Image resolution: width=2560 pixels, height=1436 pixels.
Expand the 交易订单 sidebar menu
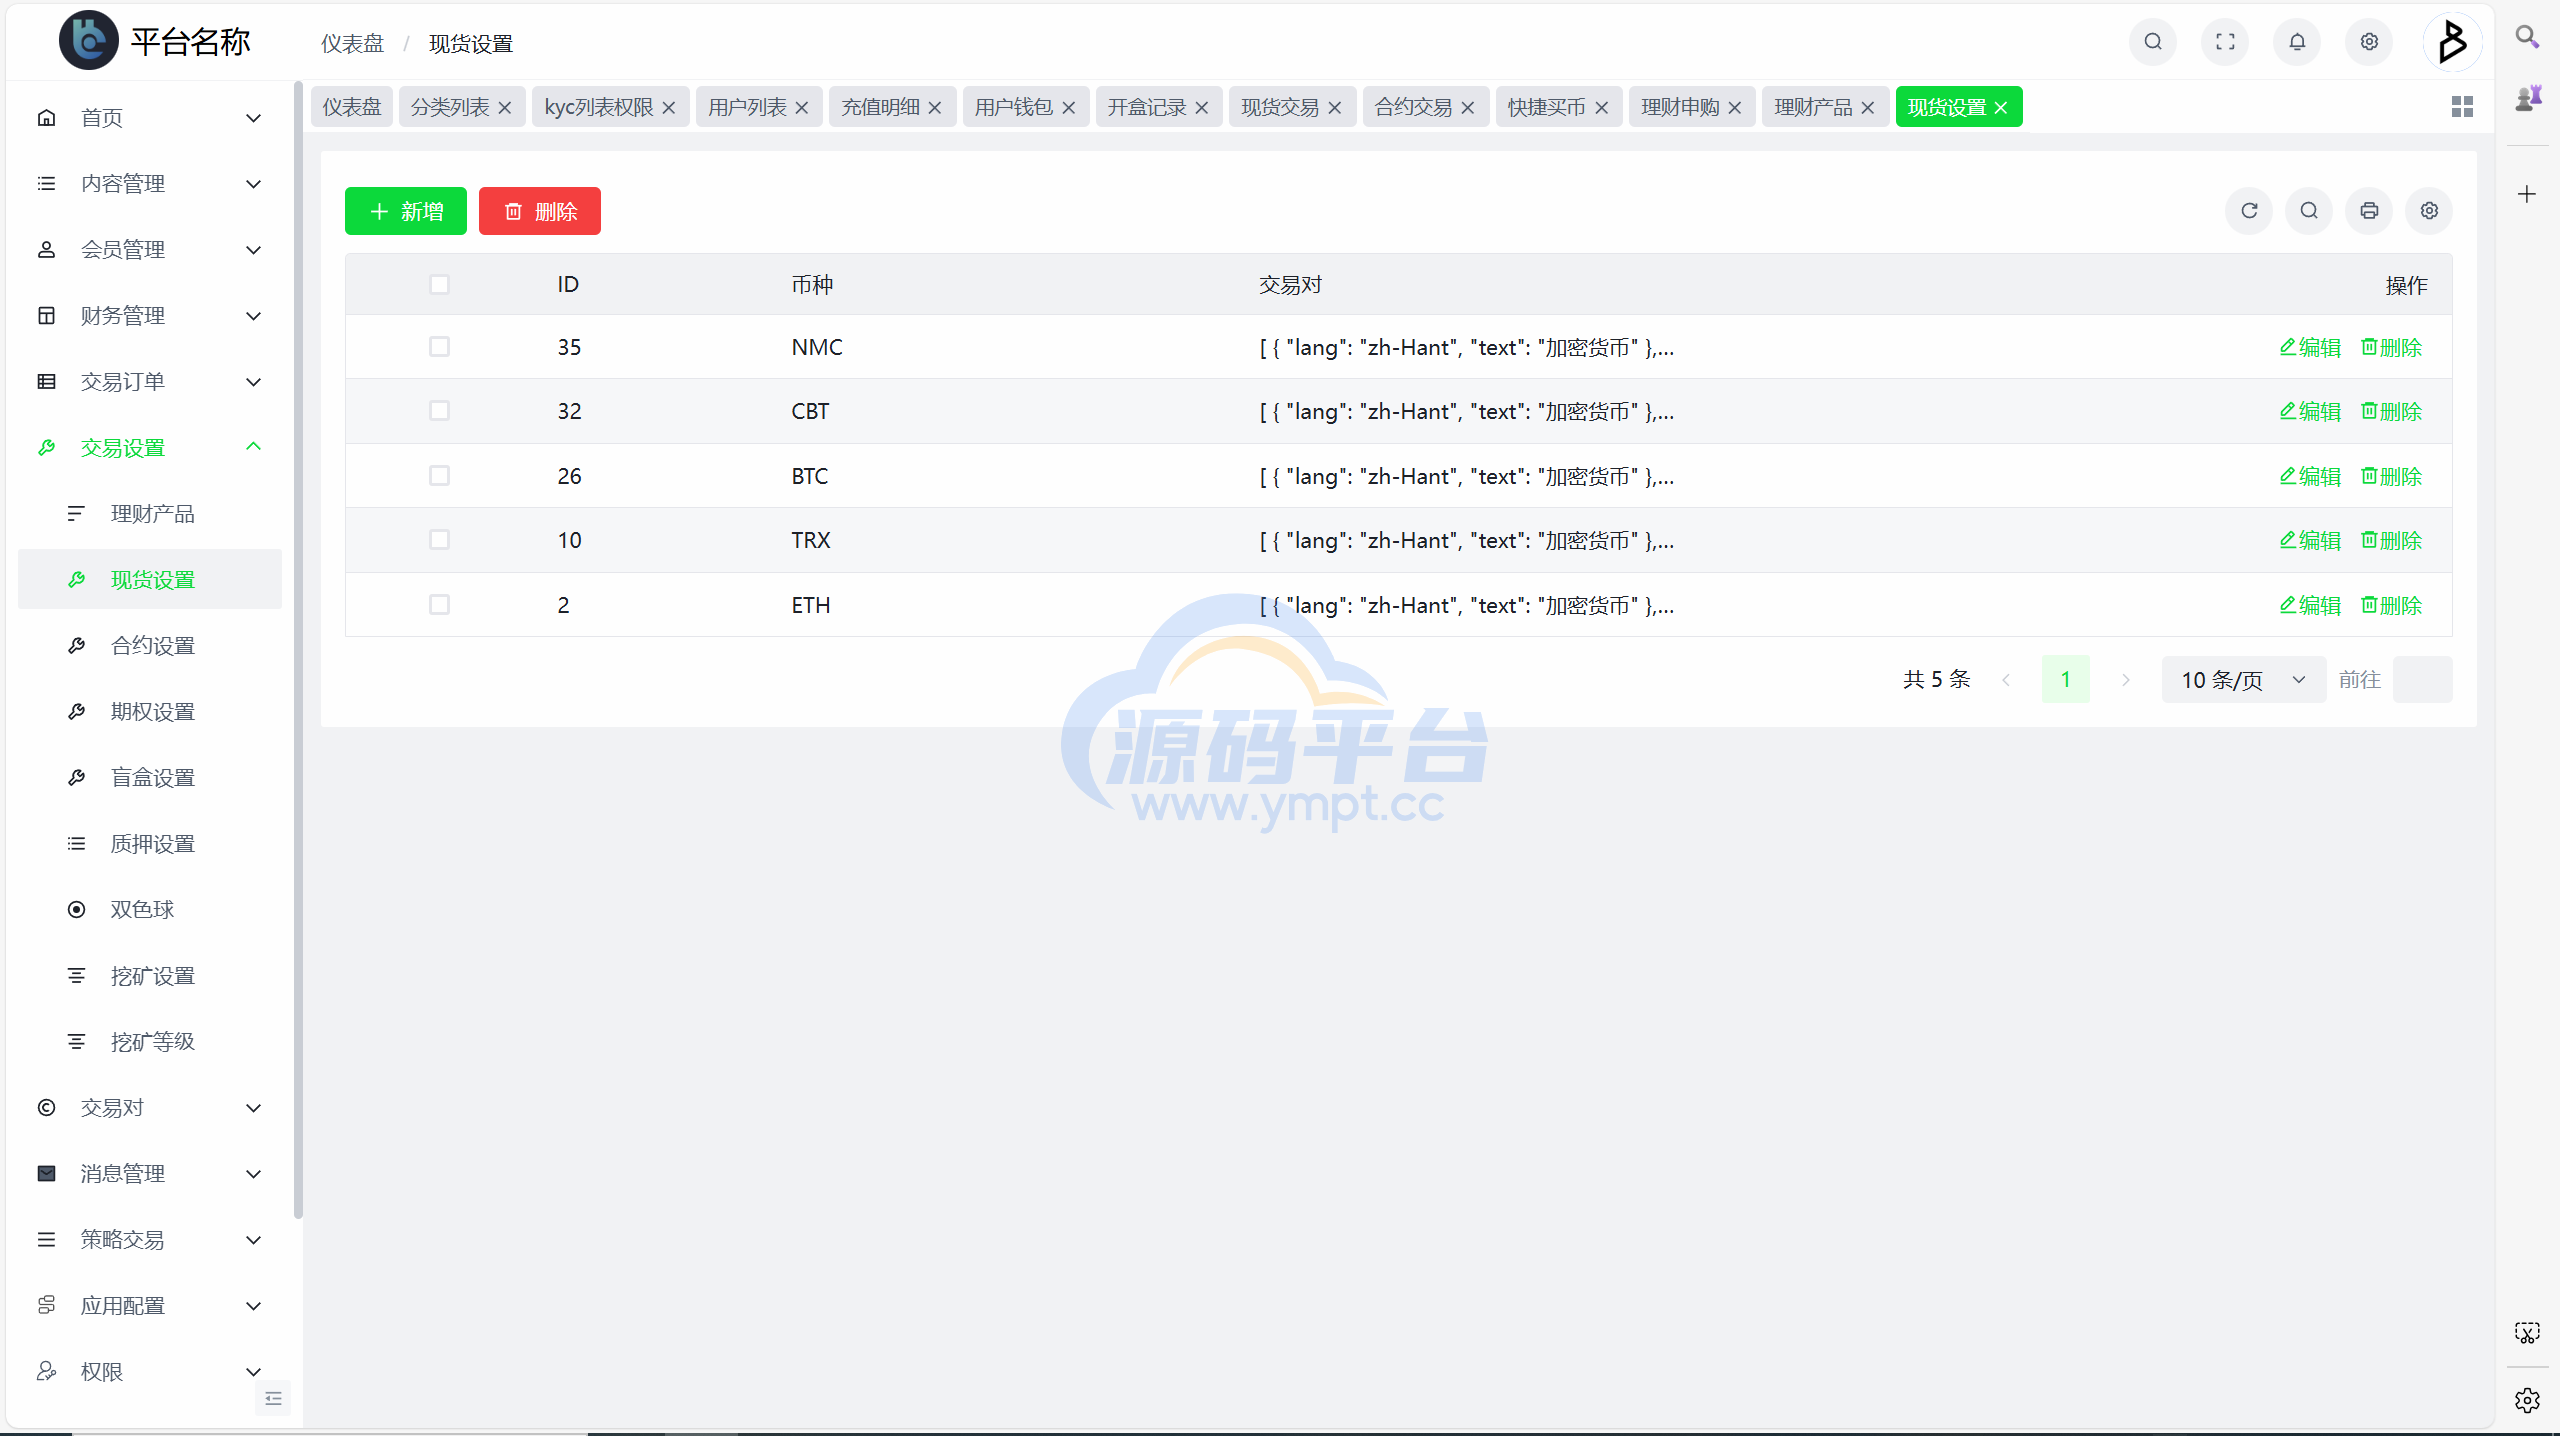click(150, 382)
